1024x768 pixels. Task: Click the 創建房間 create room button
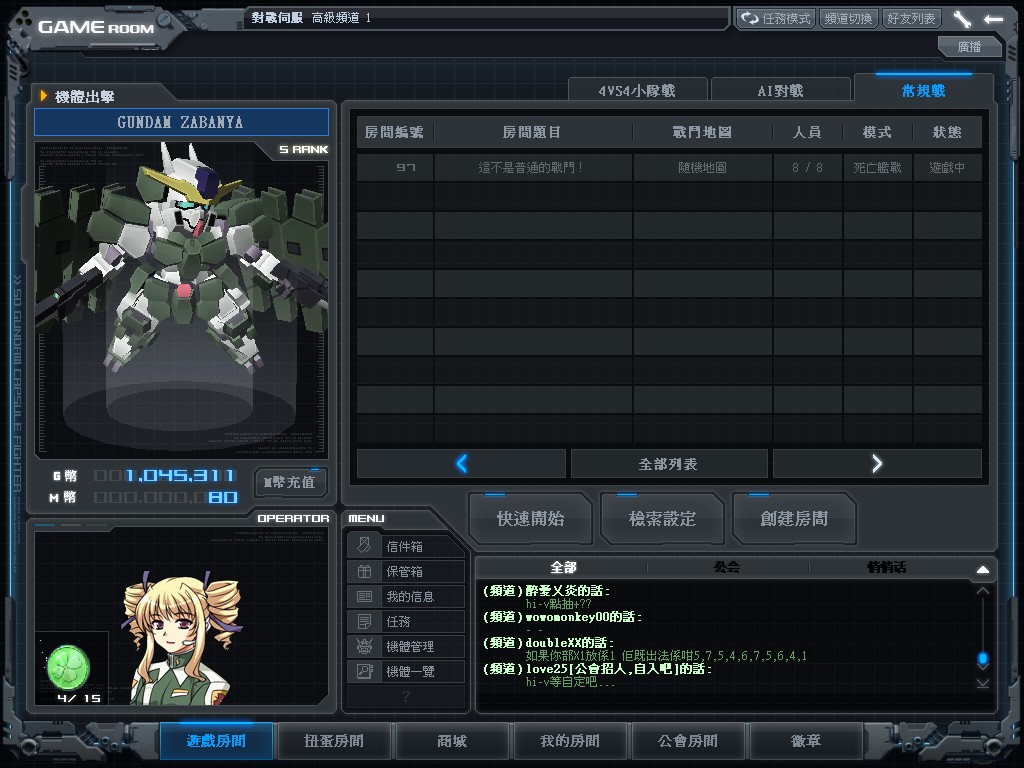(794, 519)
